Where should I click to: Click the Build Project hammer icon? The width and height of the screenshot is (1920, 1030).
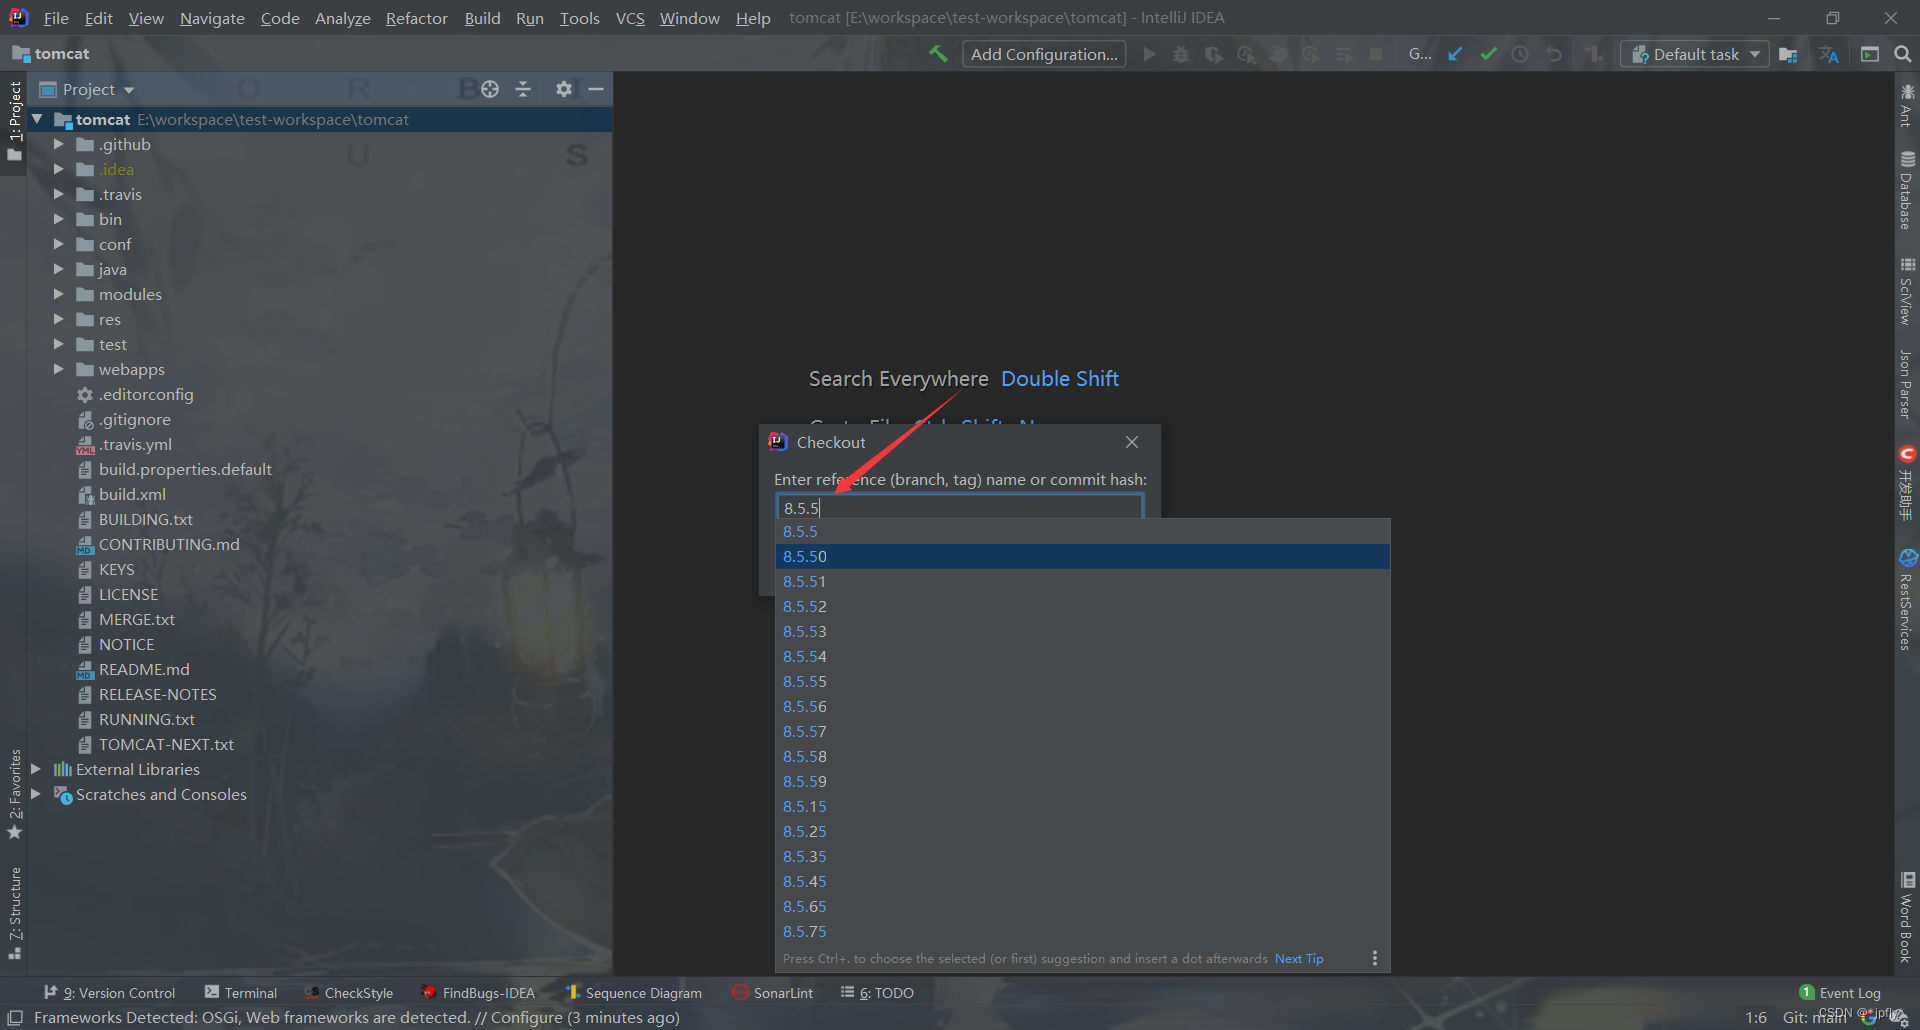[x=938, y=54]
